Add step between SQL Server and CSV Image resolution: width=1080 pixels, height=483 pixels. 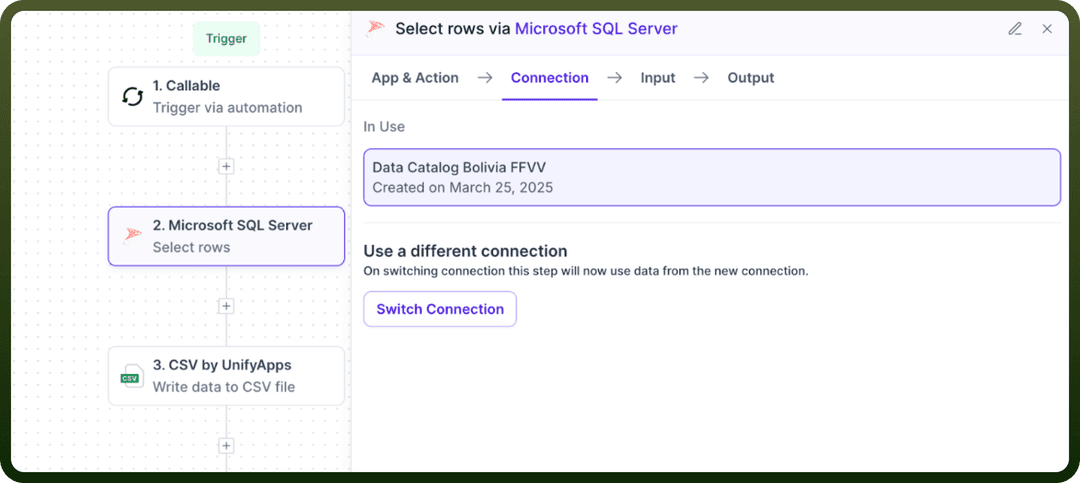pos(226,306)
